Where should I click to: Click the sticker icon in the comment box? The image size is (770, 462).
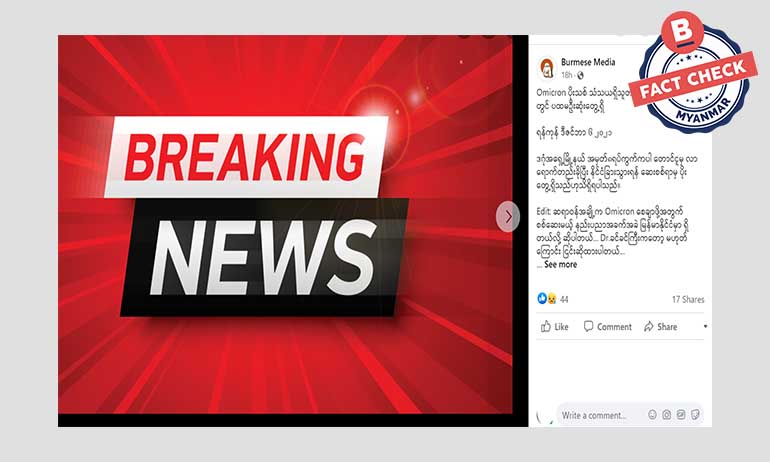(695, 414)
